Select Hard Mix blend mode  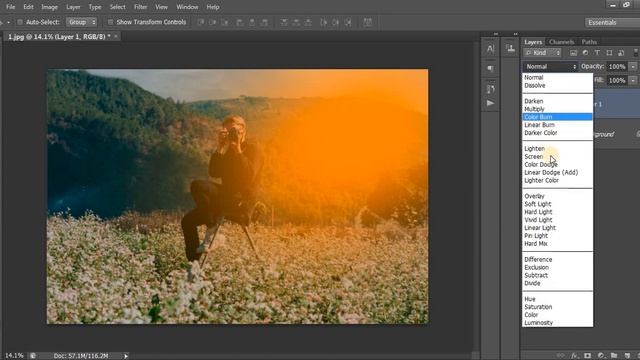558,243
